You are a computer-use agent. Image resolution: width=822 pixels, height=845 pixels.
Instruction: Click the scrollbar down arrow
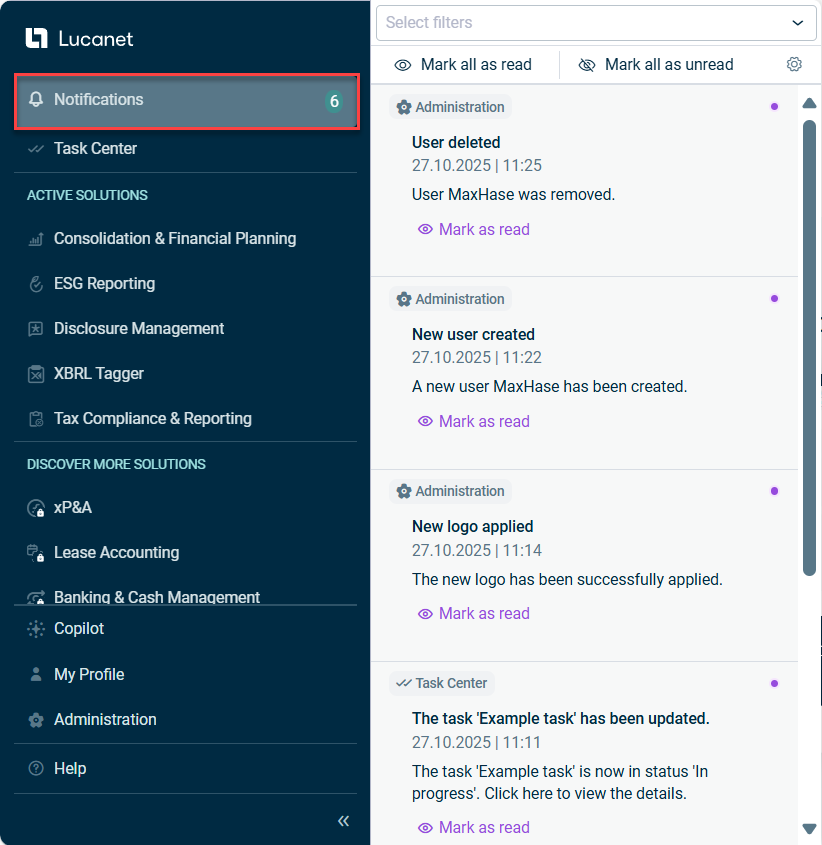(x=808, y=829)
